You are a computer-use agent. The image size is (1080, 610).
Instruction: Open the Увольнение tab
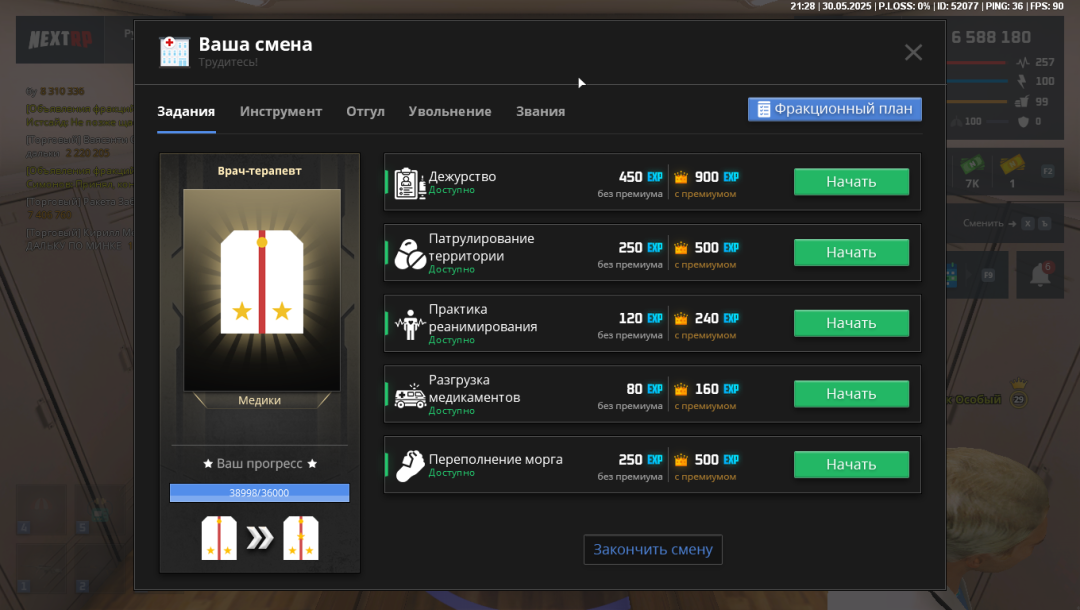tap(450, 111)
